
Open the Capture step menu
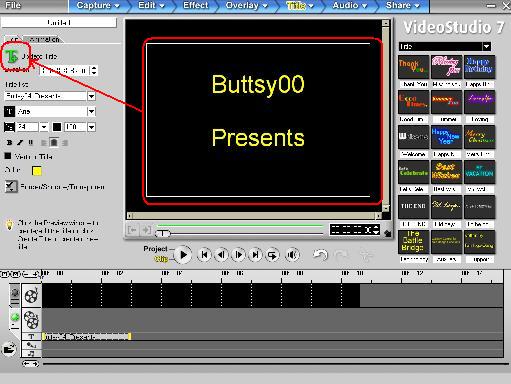97,6
